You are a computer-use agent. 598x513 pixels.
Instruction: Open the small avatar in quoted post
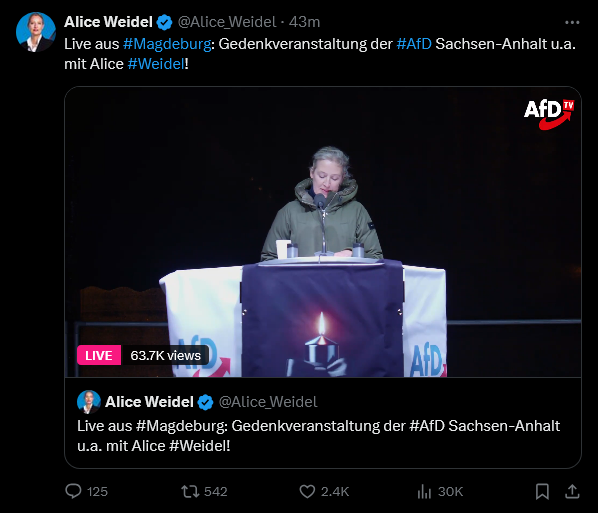coord(89,402)
